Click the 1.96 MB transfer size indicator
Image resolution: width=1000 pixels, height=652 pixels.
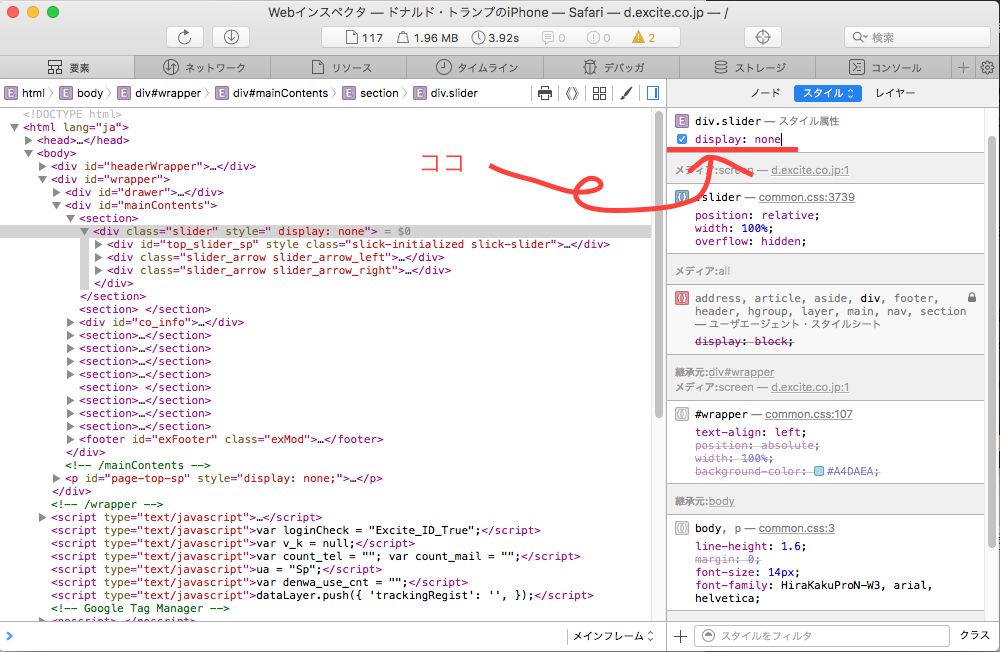point(427,38)
